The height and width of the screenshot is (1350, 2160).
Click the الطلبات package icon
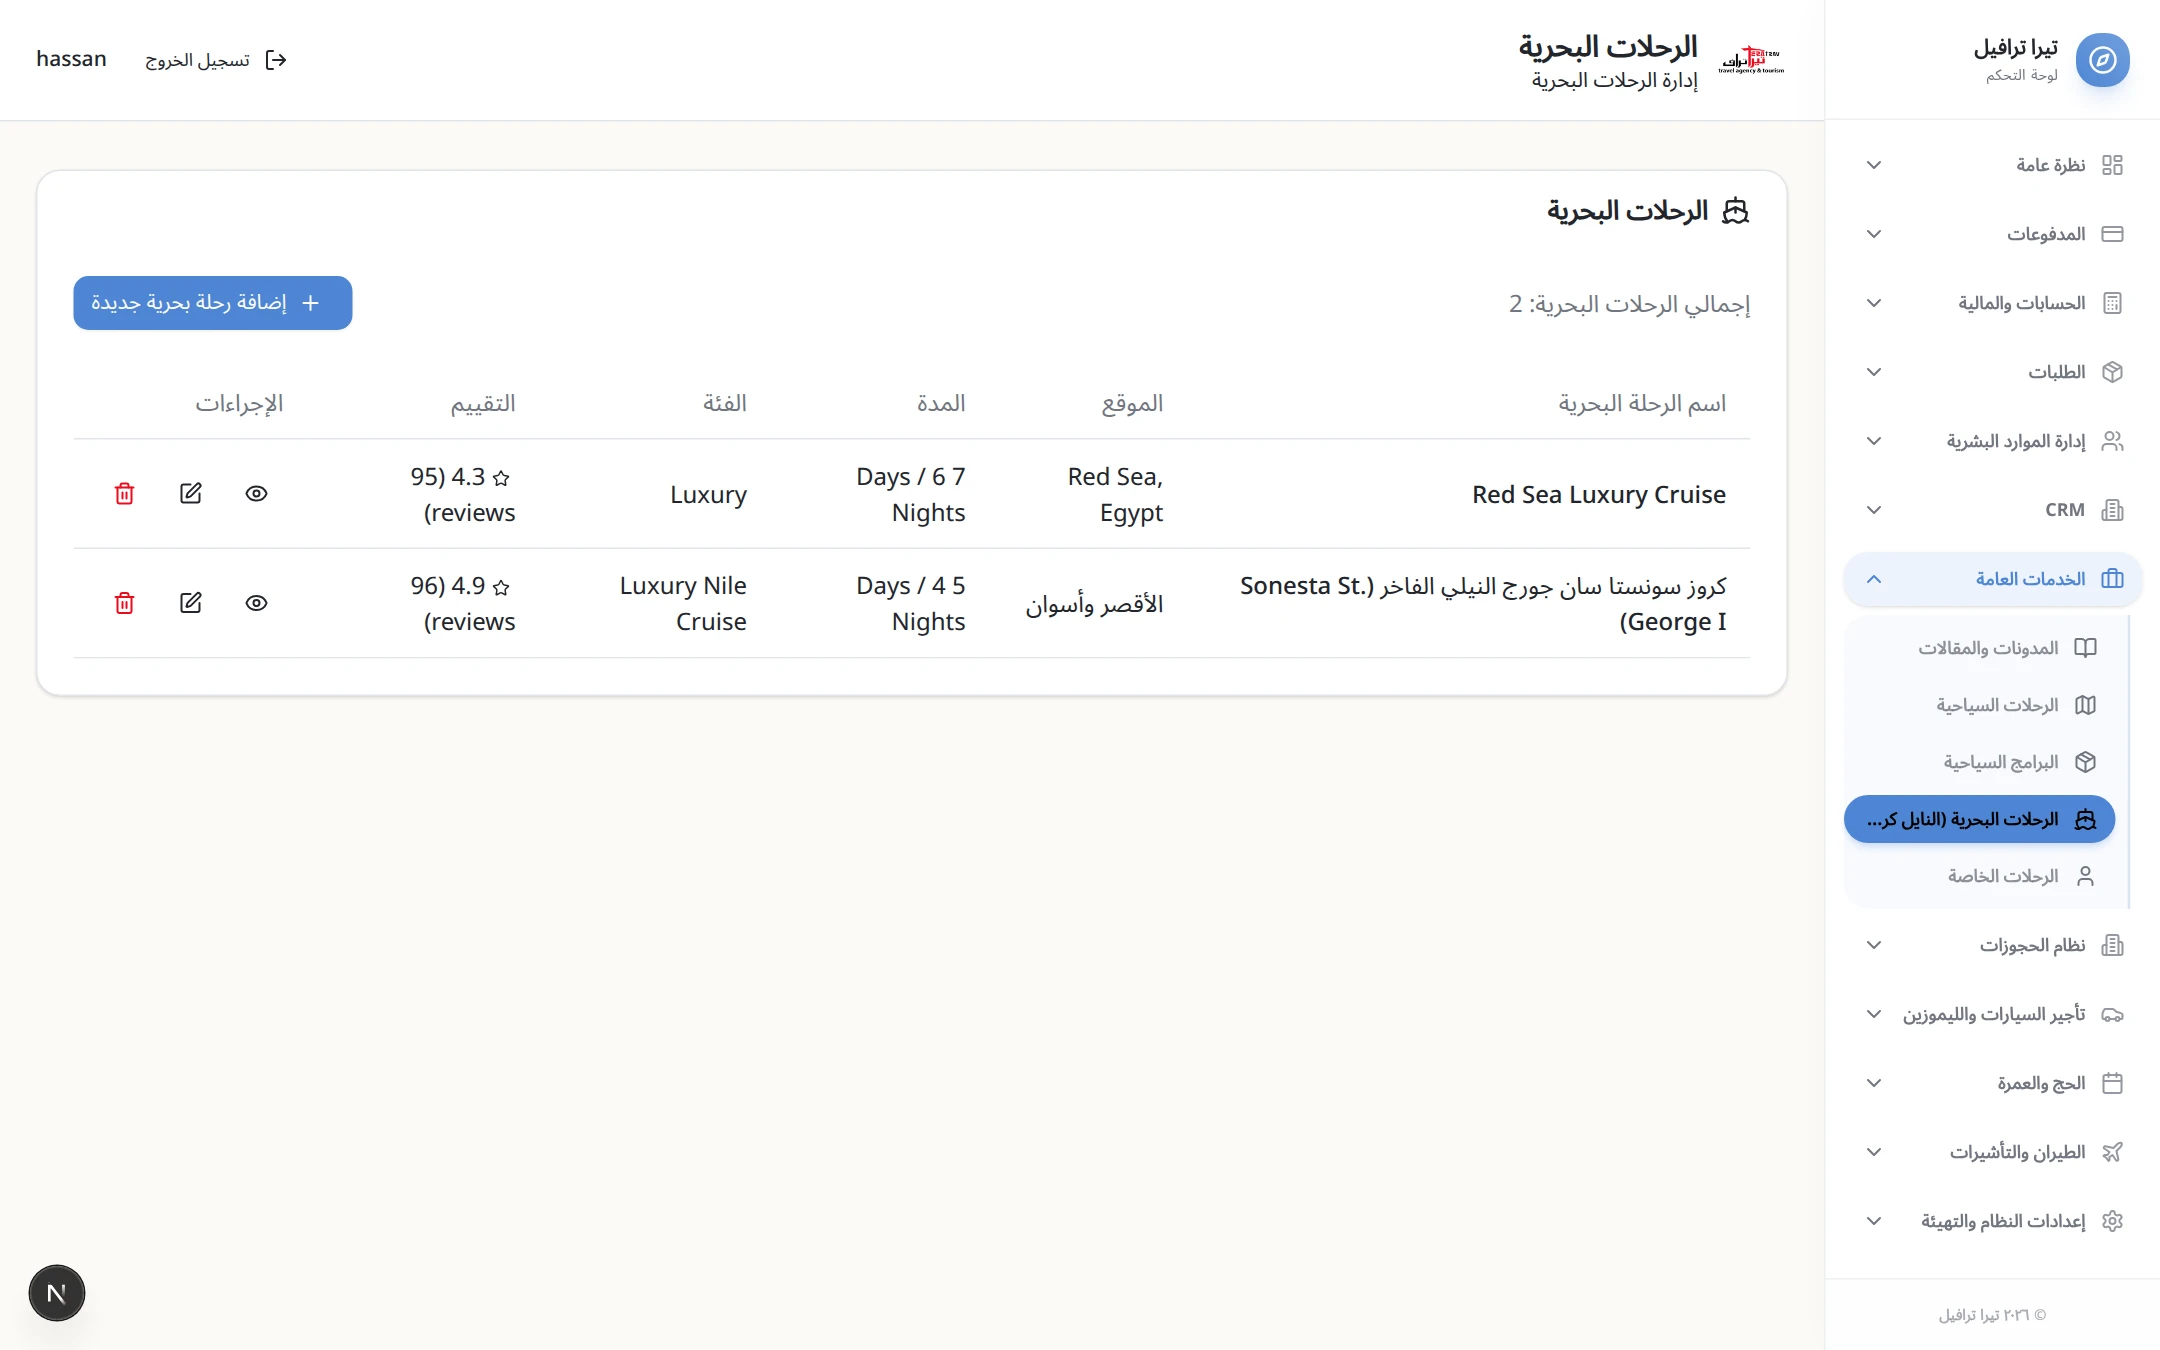point(2112,372)
